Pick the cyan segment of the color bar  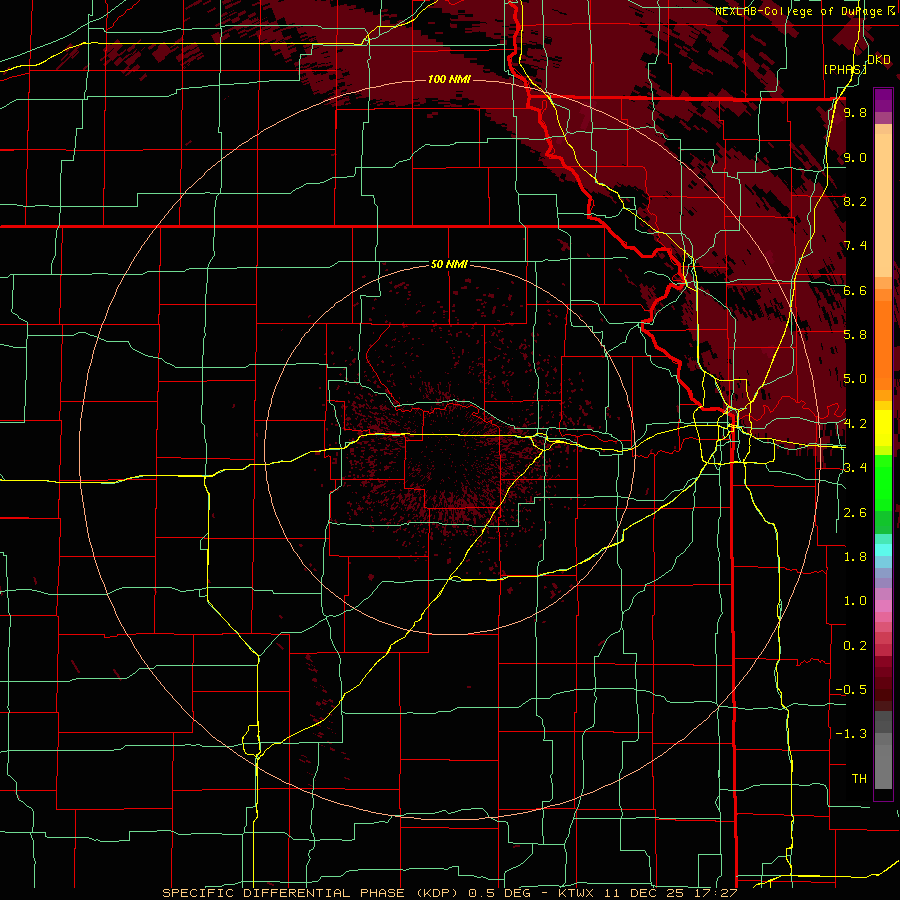coord(883,550)
